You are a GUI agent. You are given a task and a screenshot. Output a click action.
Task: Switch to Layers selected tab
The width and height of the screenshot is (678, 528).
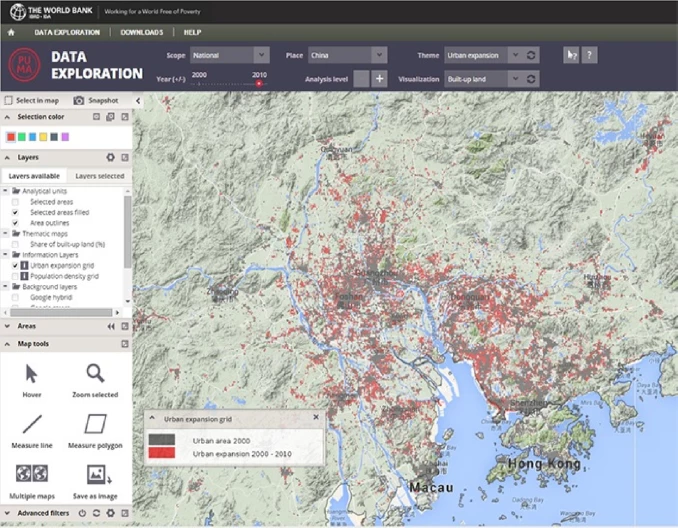coord(99,176)
